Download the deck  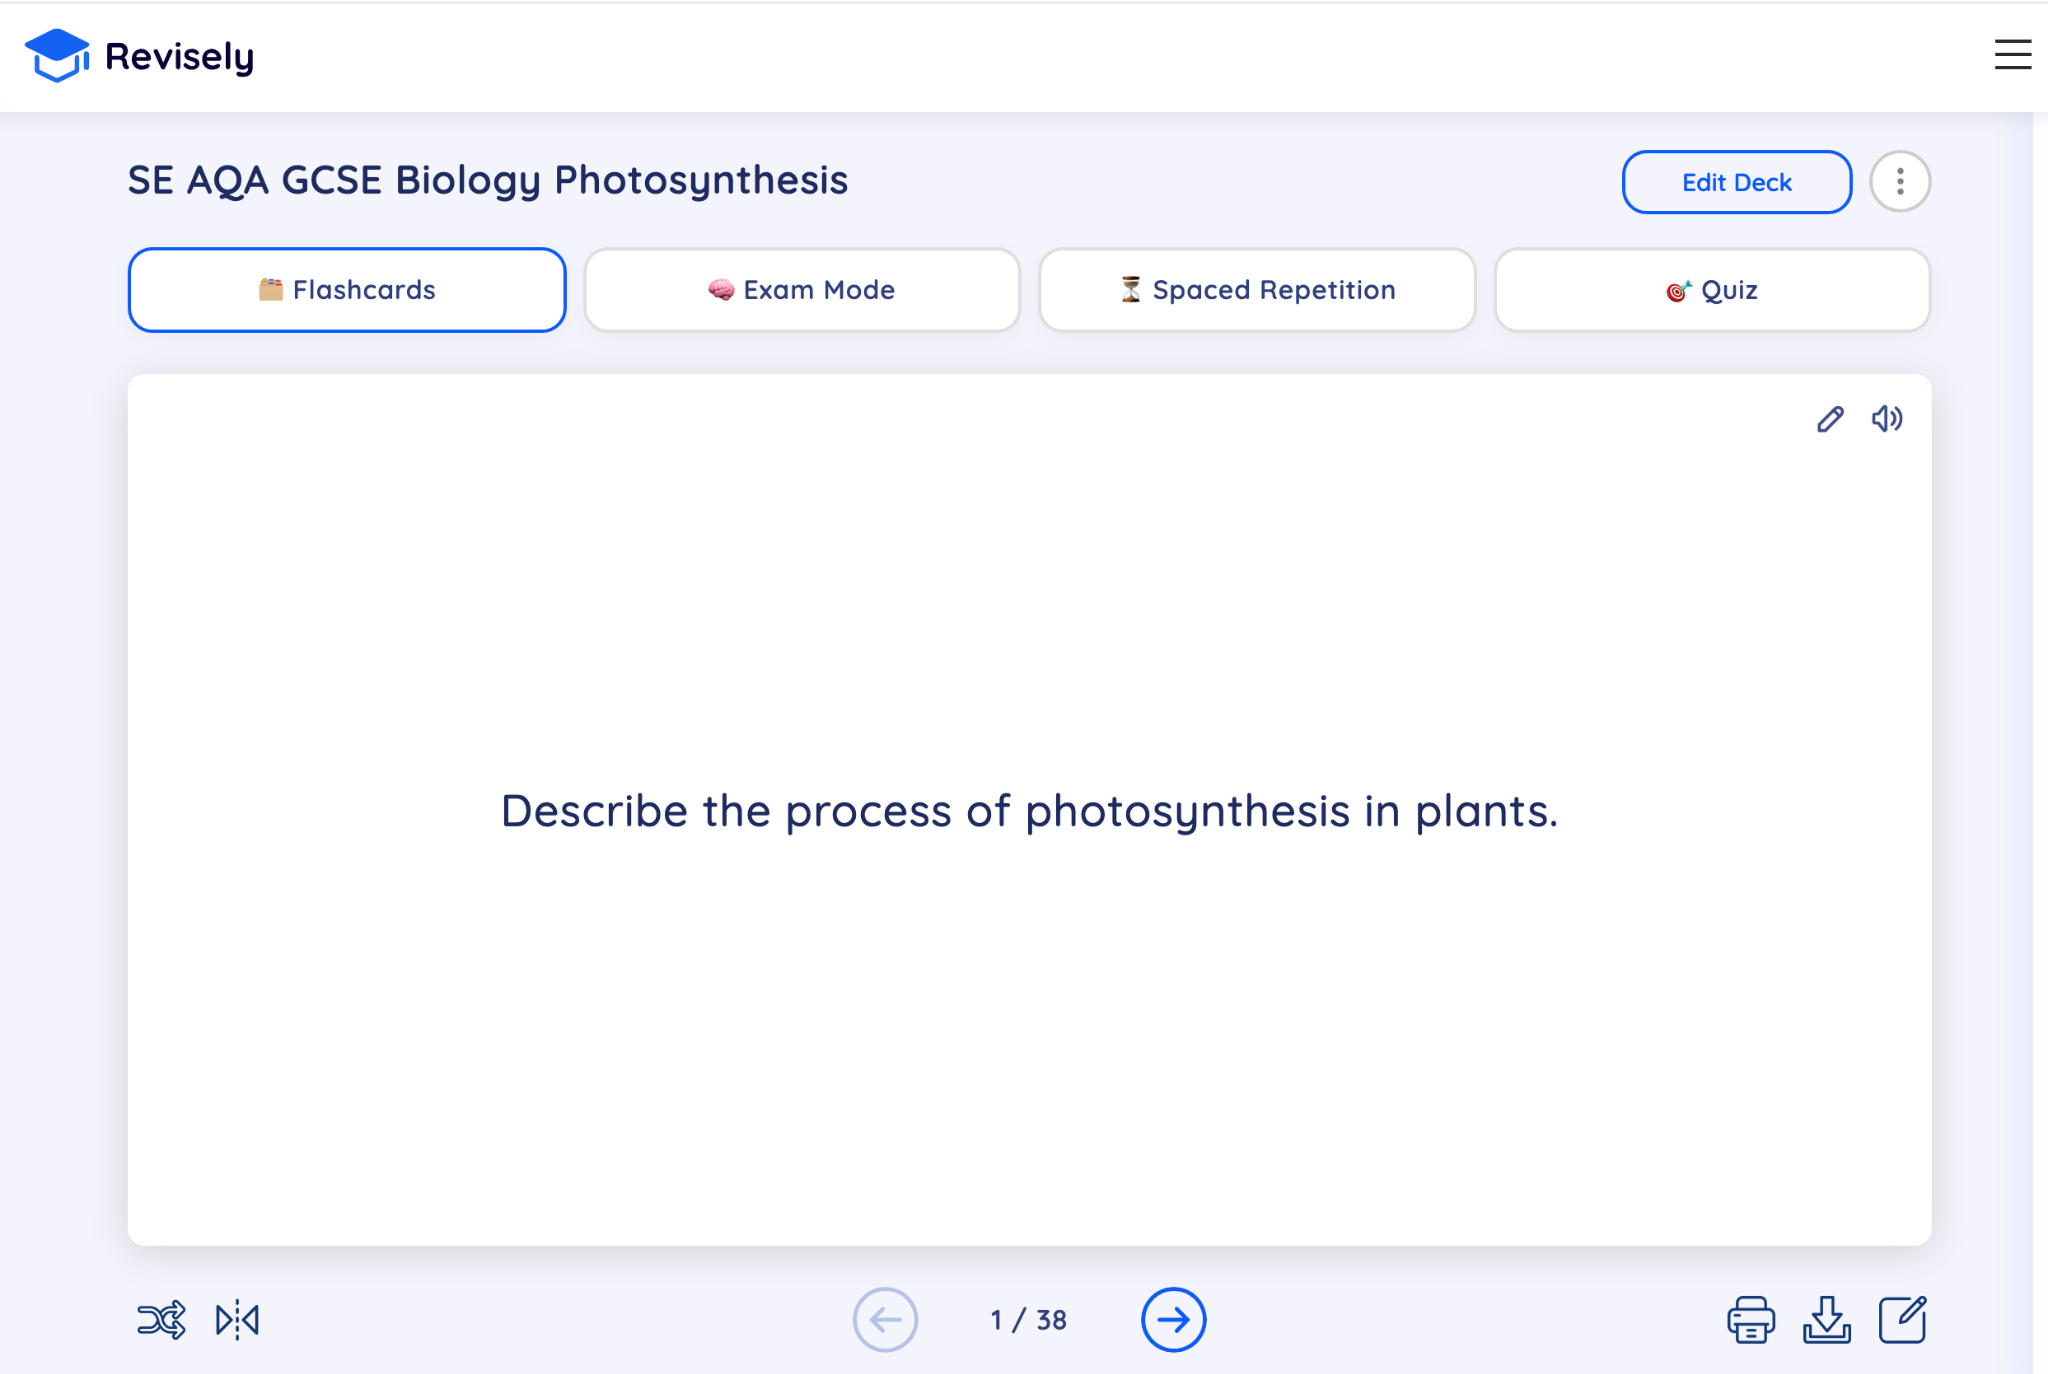click(x=1827, y=1320)
